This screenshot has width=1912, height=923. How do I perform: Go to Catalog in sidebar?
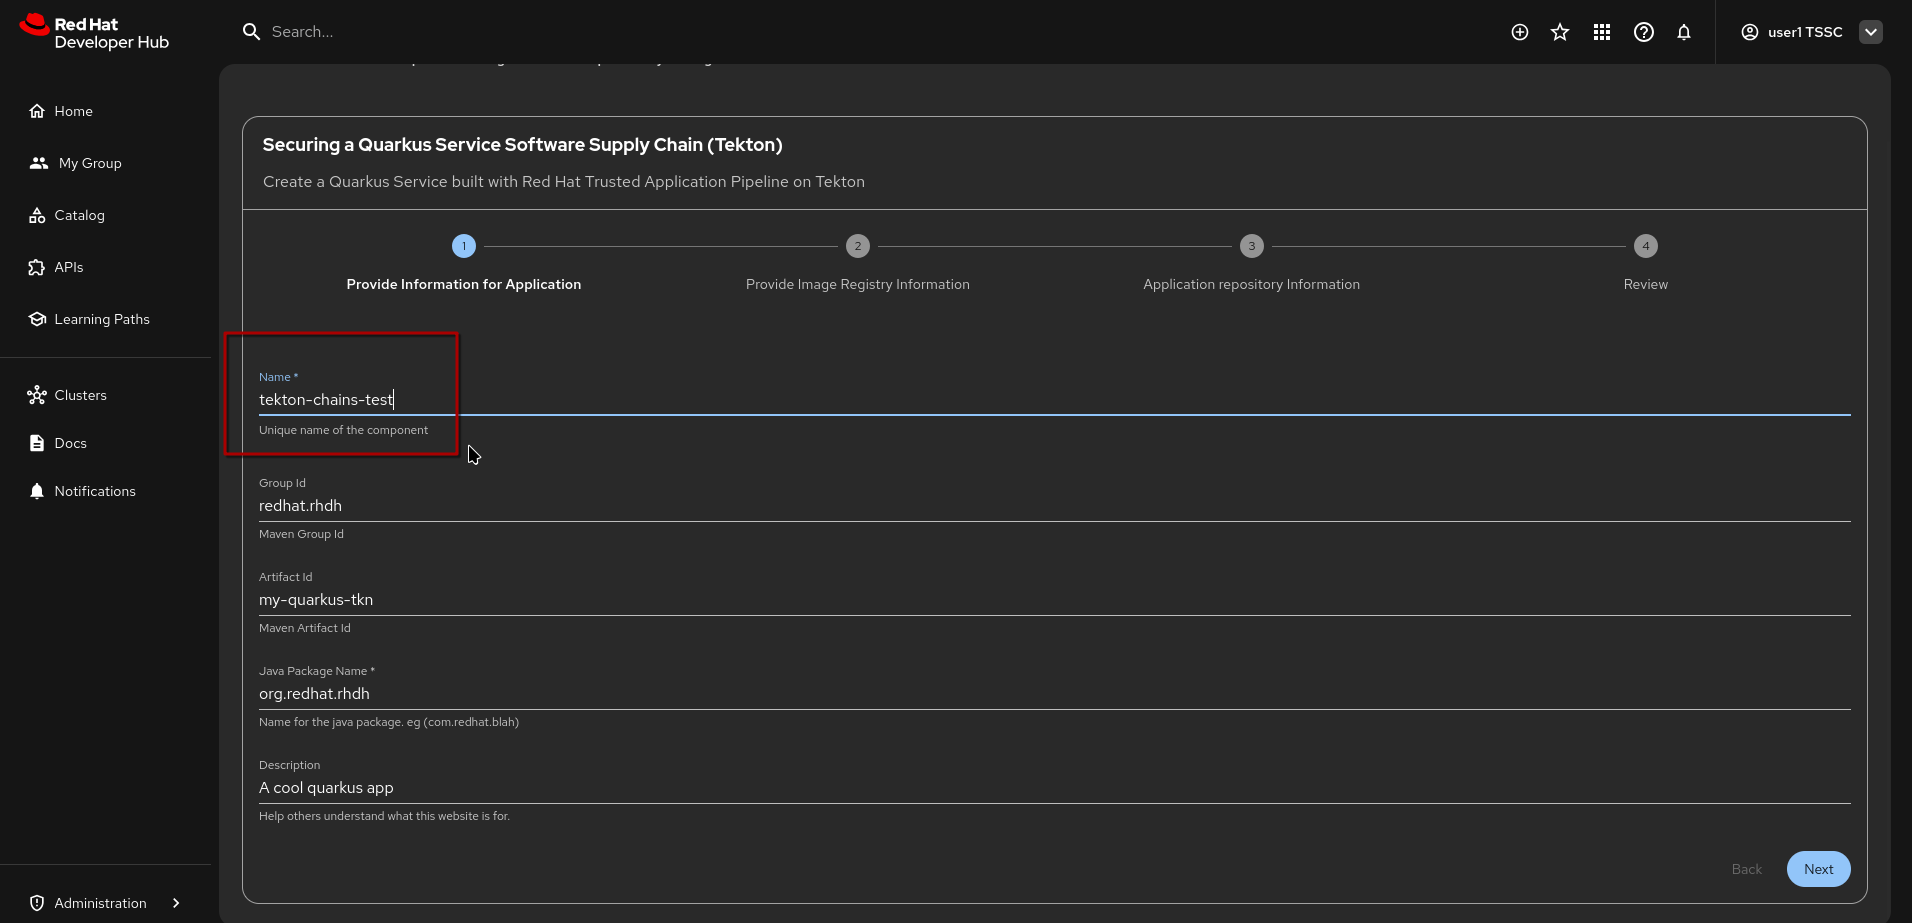(79, 215)
